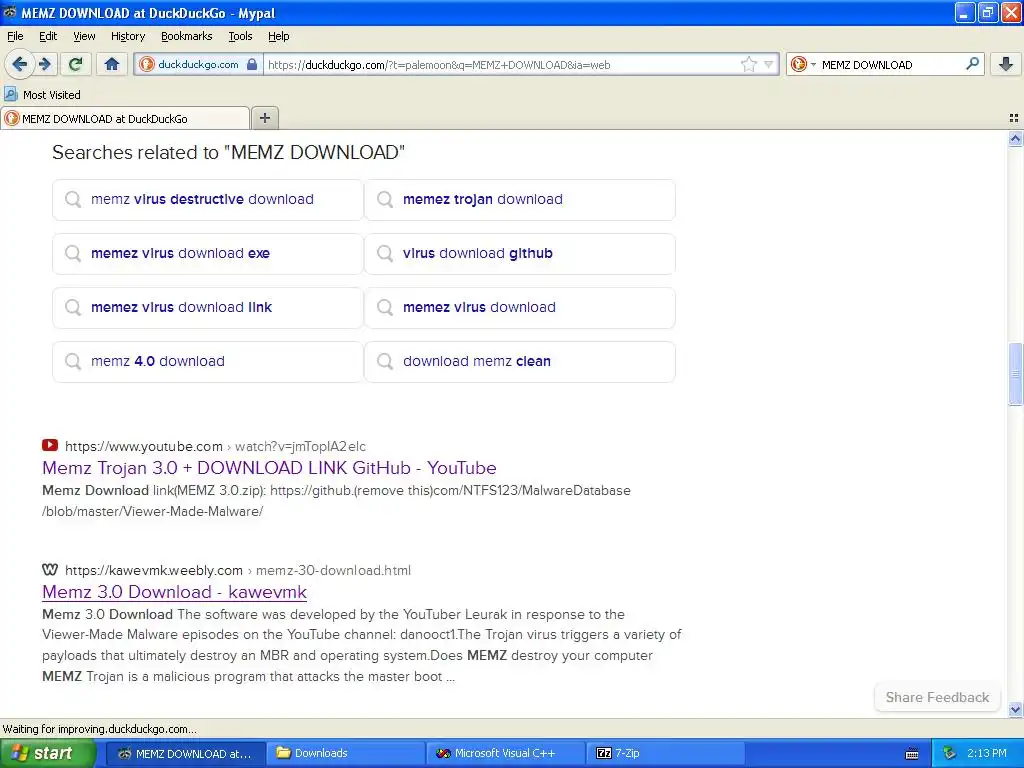Search related: download memz clean
The image size is (1024, 768).
(520, 362)
